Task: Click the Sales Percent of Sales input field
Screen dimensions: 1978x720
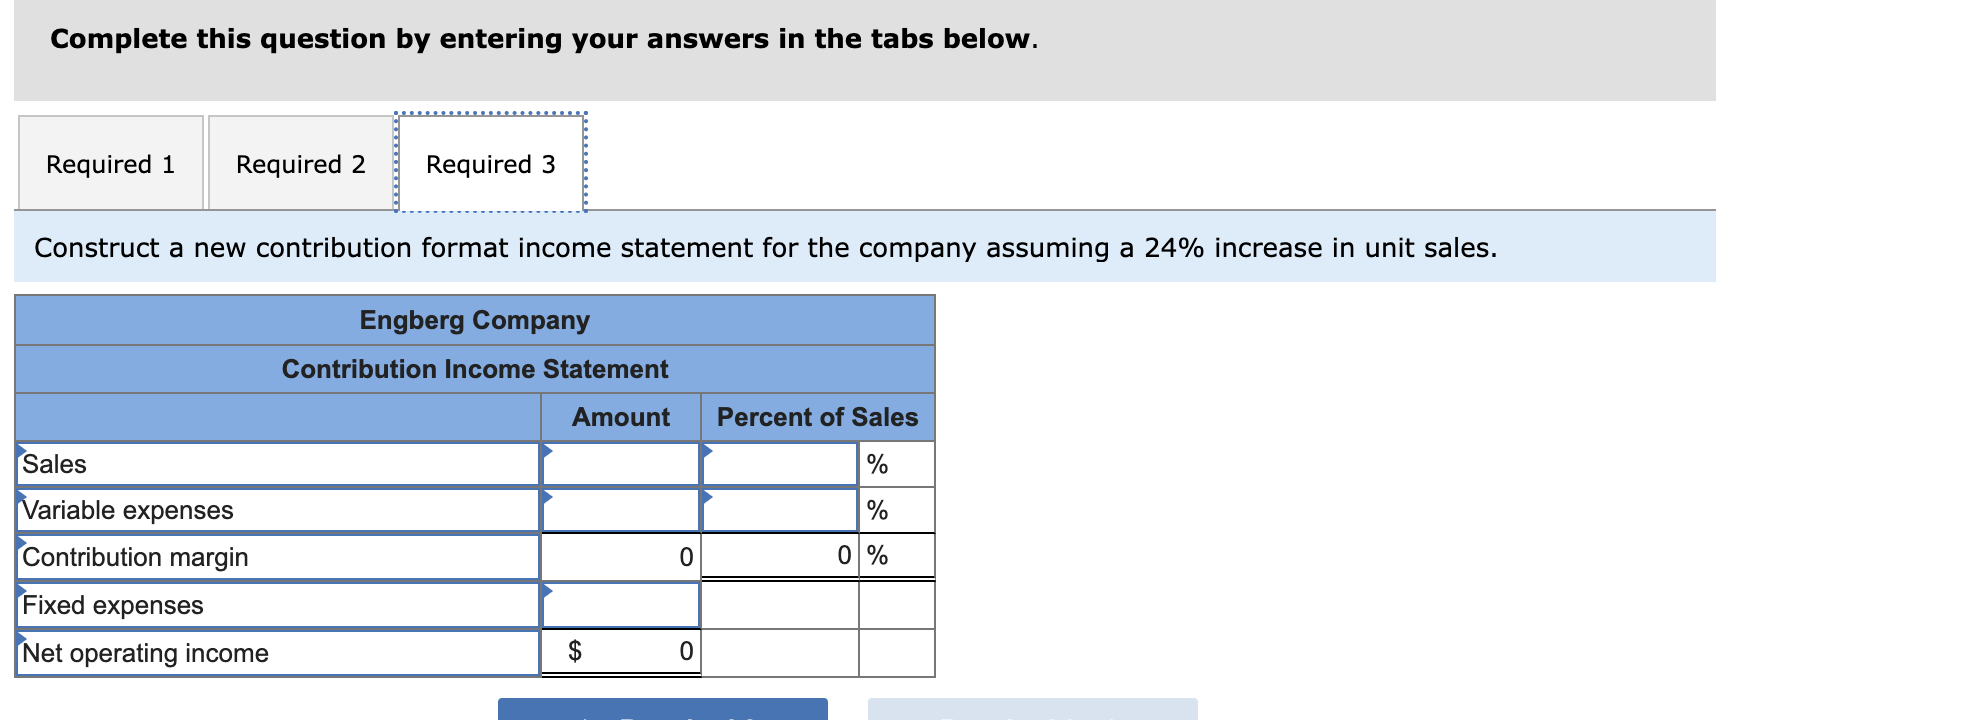Action: coord(780,463)
